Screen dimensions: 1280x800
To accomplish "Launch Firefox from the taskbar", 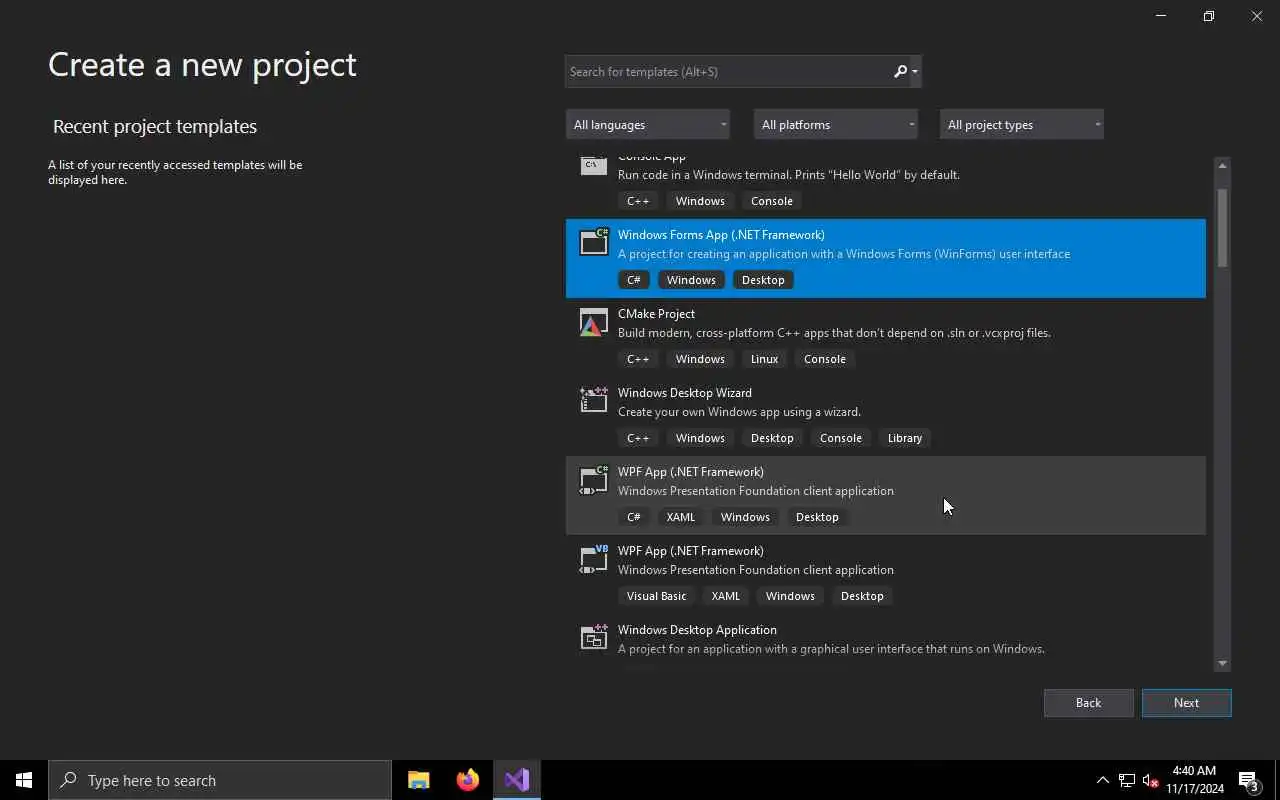I will (x=468, y=780).
